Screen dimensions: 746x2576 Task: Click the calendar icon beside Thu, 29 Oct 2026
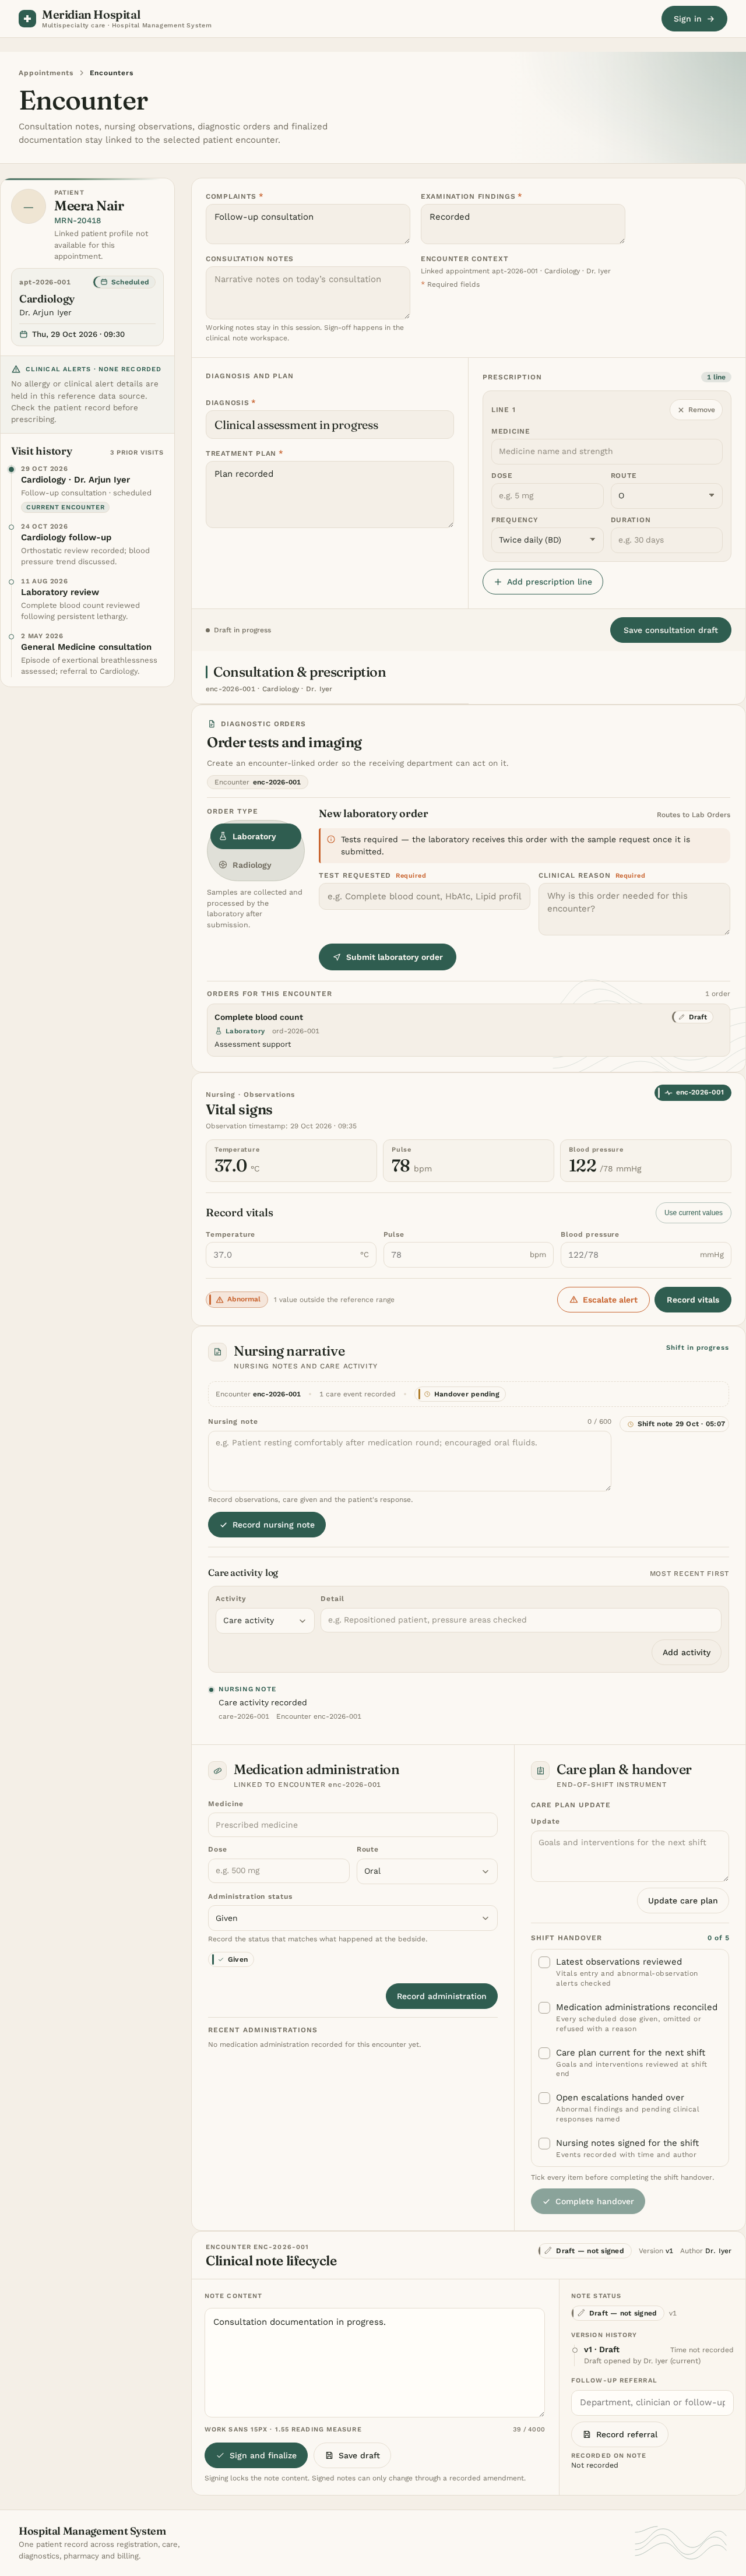pos(24,334)
